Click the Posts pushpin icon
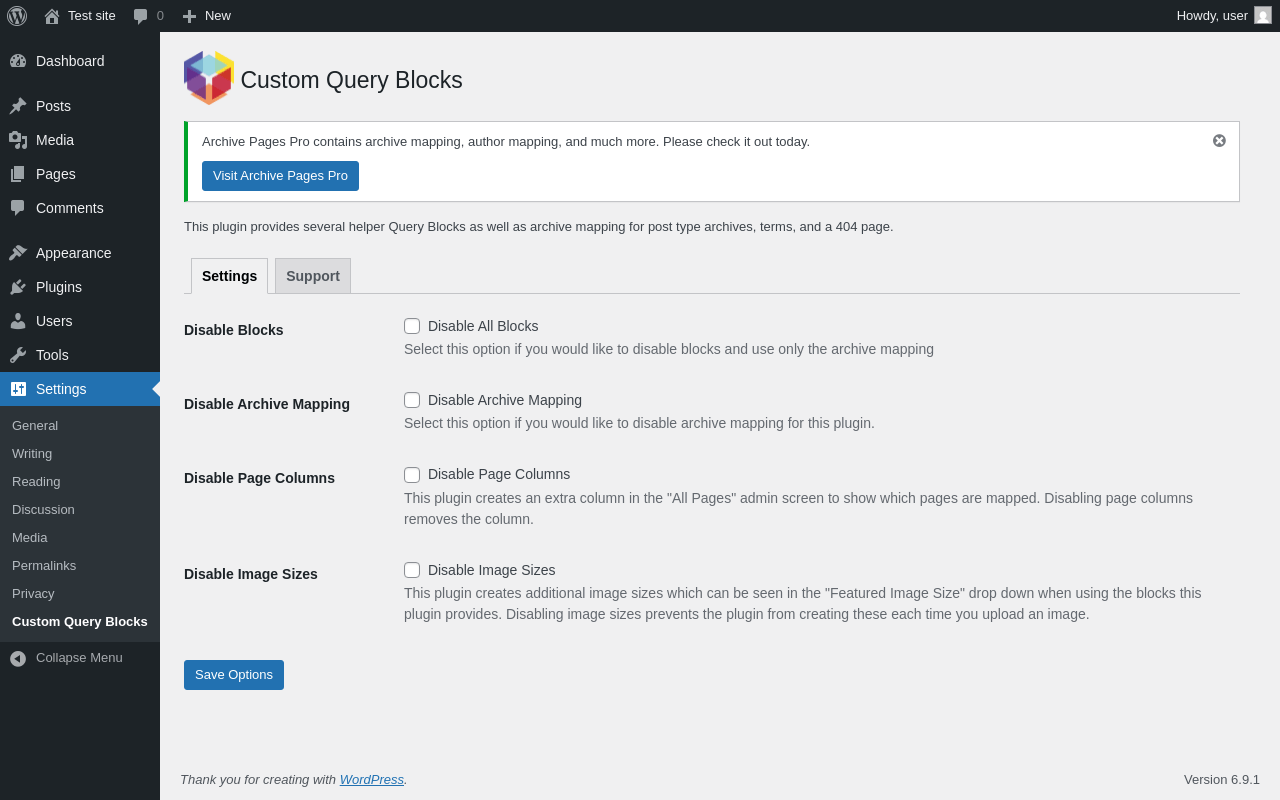The image size is (1280, 800). coord(18,106)
